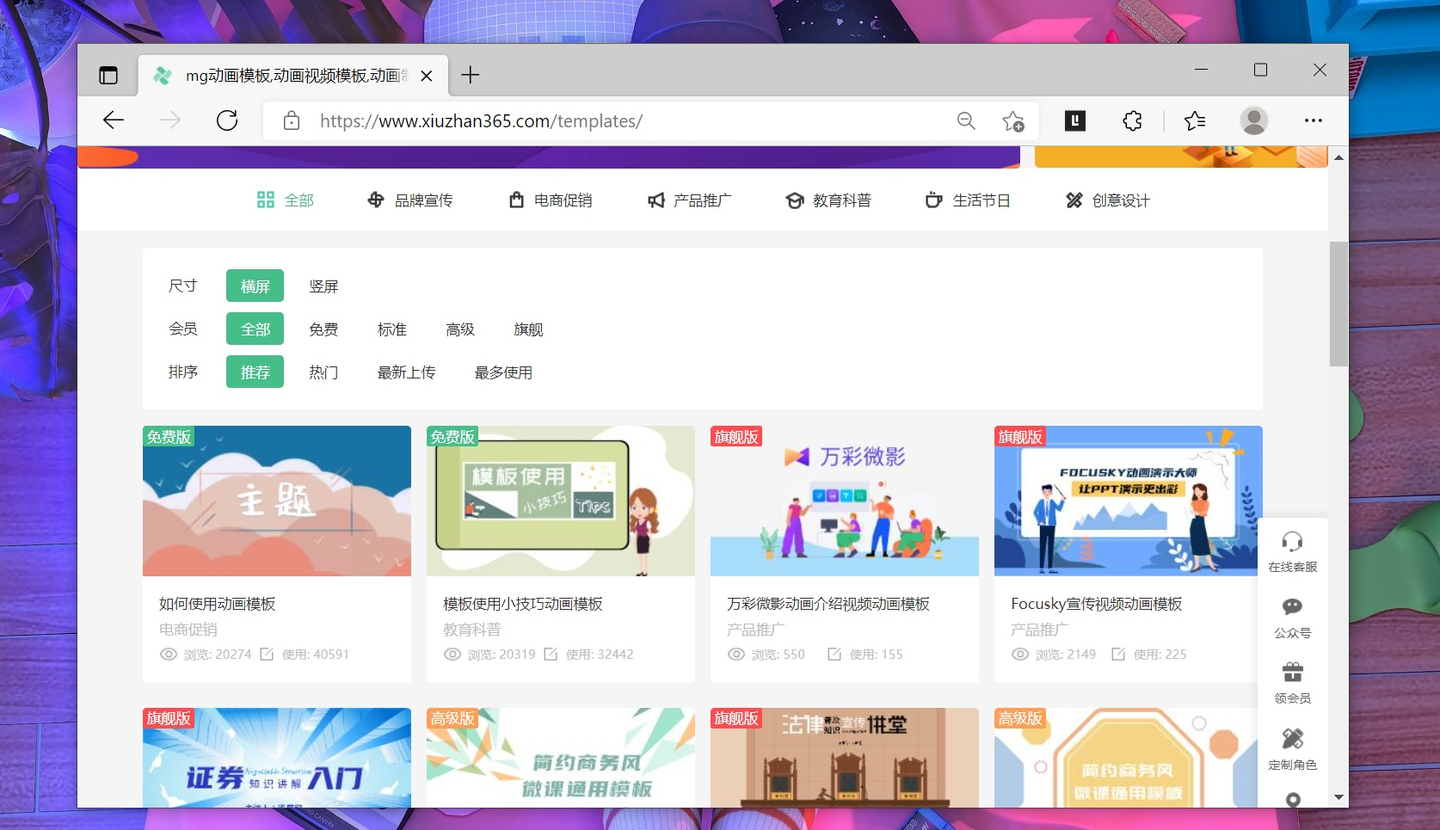Choose 标准 membership filter

tap(392, 329)
